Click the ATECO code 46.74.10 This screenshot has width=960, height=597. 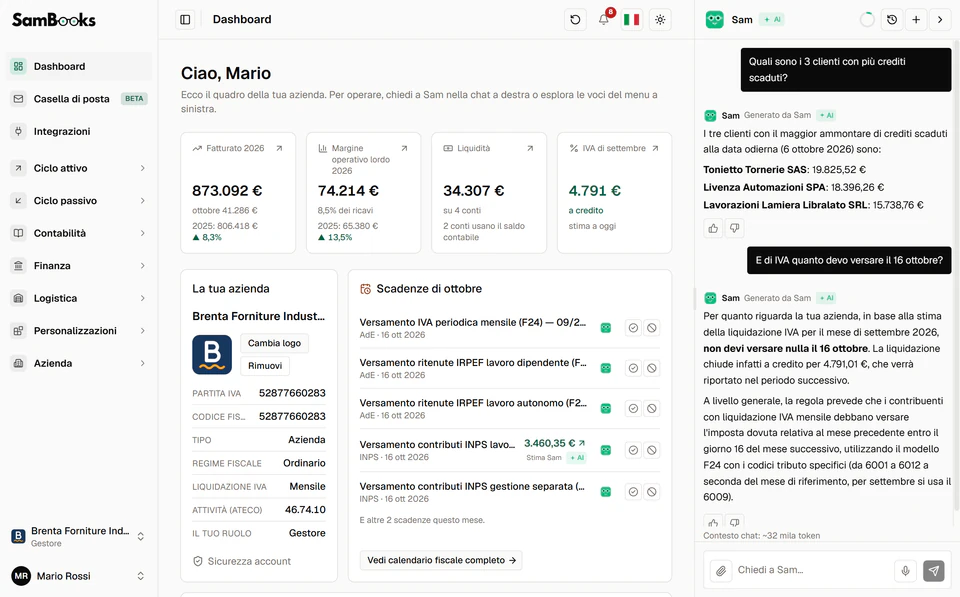(x=305, y=509)
